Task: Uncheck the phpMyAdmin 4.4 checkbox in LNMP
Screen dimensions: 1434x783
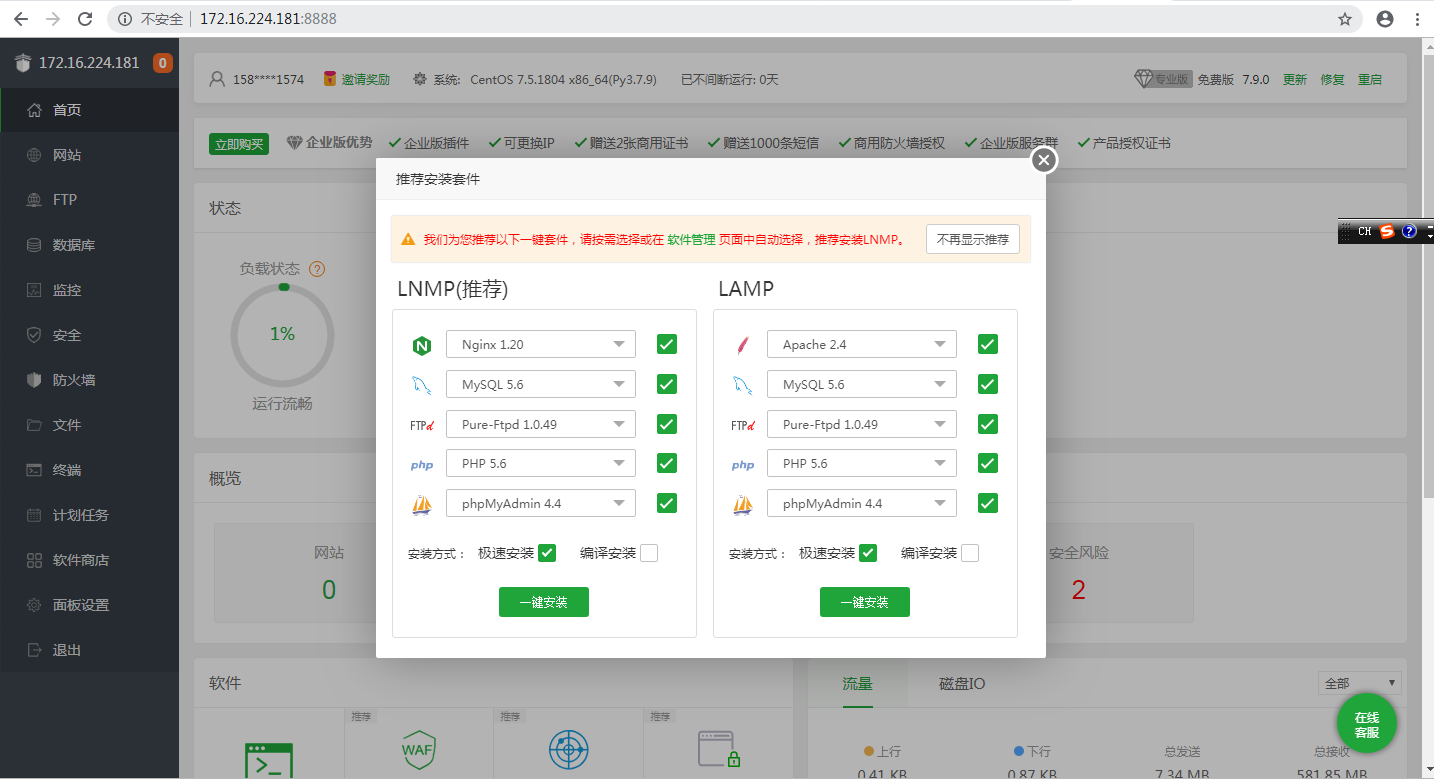Action: tap(667, 503)
